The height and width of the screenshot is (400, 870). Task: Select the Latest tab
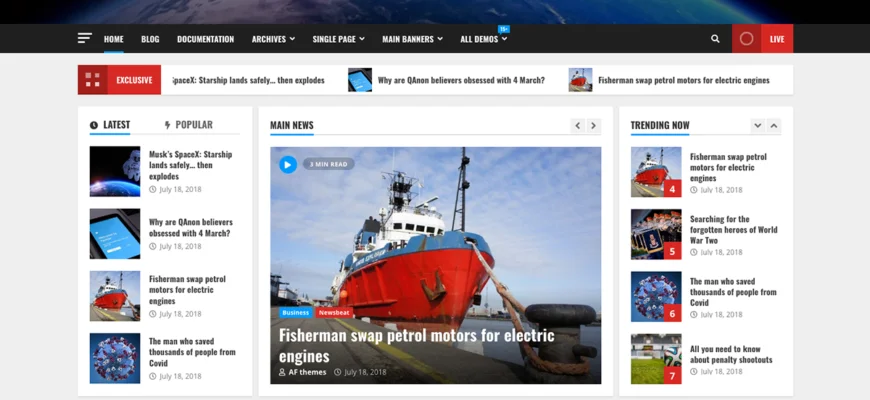(x=110, y=125)
